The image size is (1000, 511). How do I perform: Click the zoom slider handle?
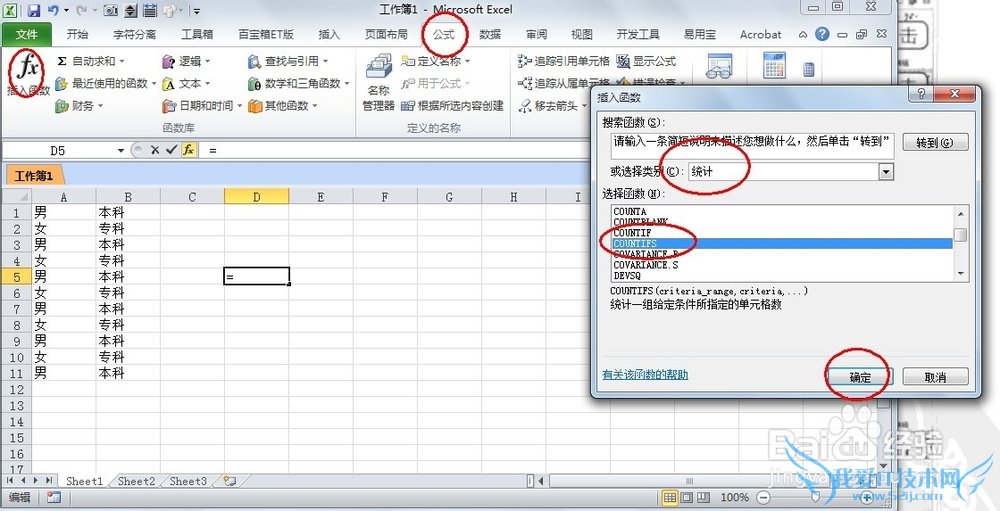tap(816, 497)
